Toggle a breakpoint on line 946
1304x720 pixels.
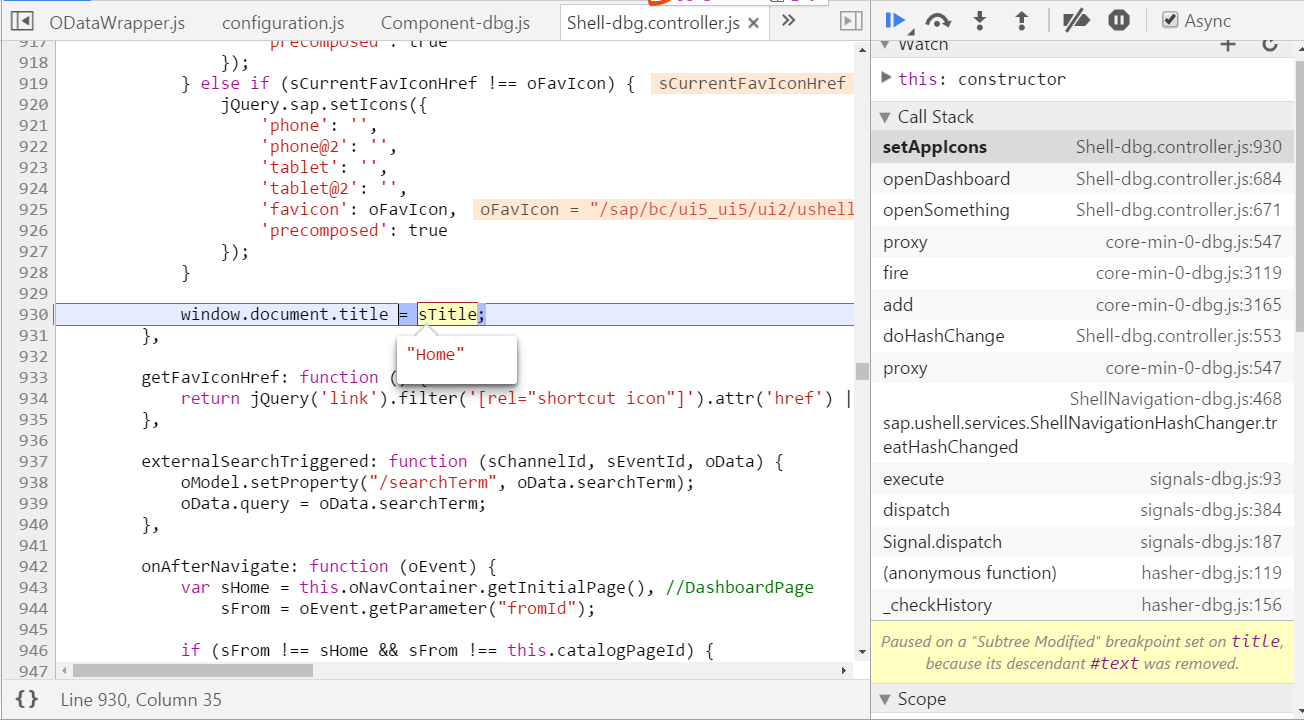click(33, 650)
